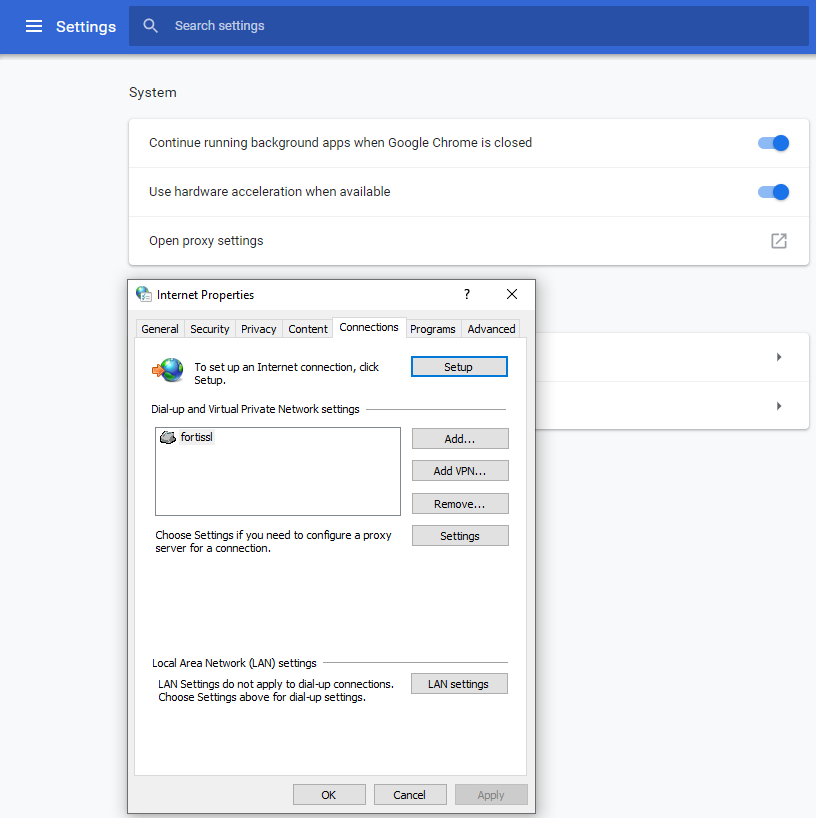
Task: Open proxy settings via the external link icon
Action: click(x=778, y=240)
